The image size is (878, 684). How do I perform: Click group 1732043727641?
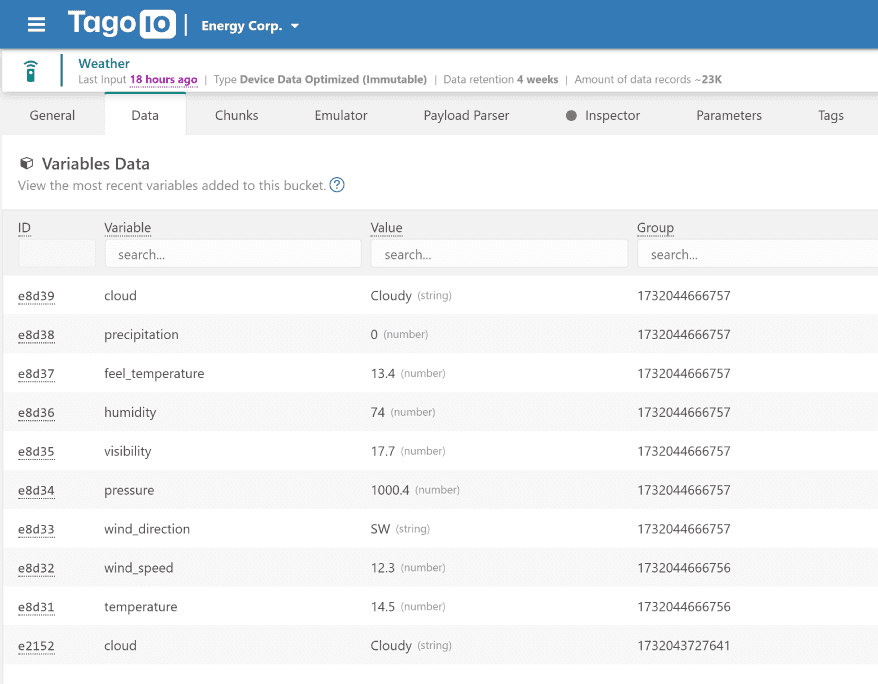[x=683, y=646]
